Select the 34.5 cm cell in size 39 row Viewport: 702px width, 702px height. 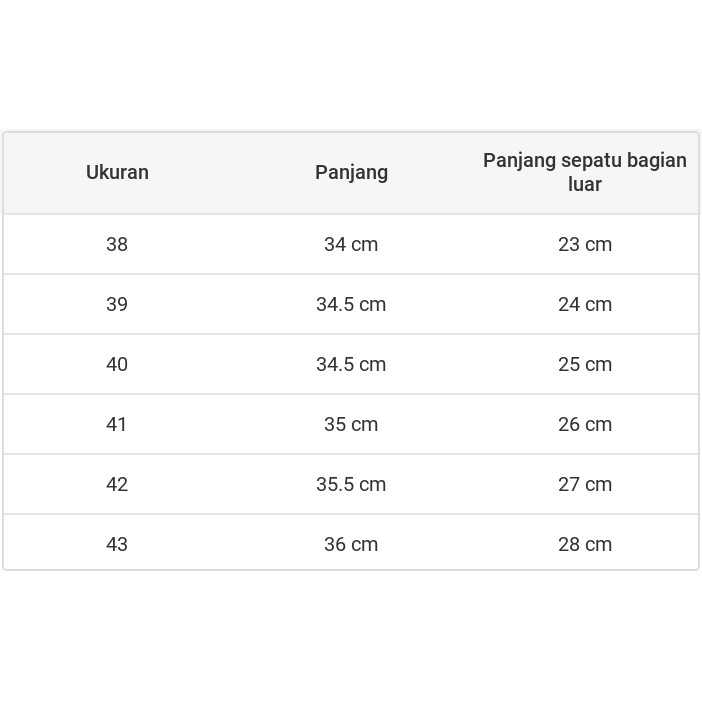(351, 304)
